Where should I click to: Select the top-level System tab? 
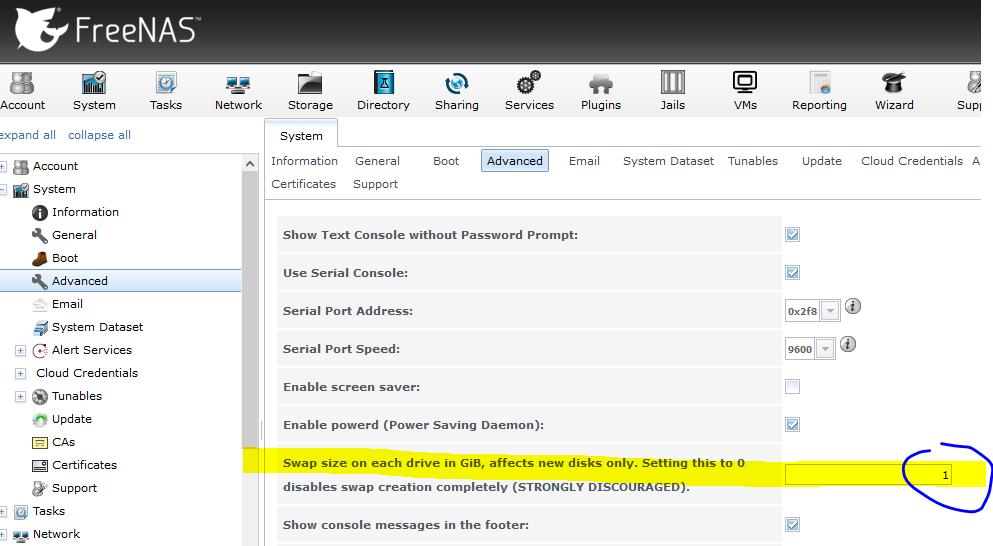pos(301,136)
